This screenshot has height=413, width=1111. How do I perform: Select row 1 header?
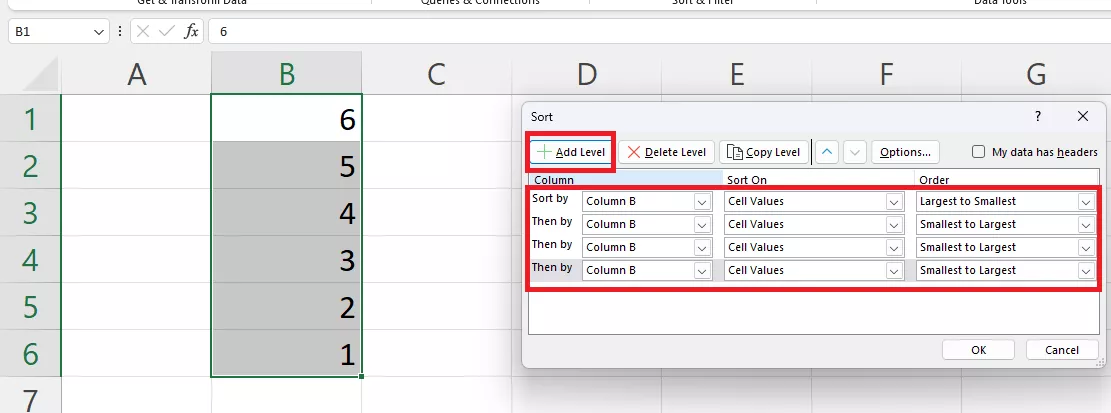pyautogui.click(x=30, y=118)
